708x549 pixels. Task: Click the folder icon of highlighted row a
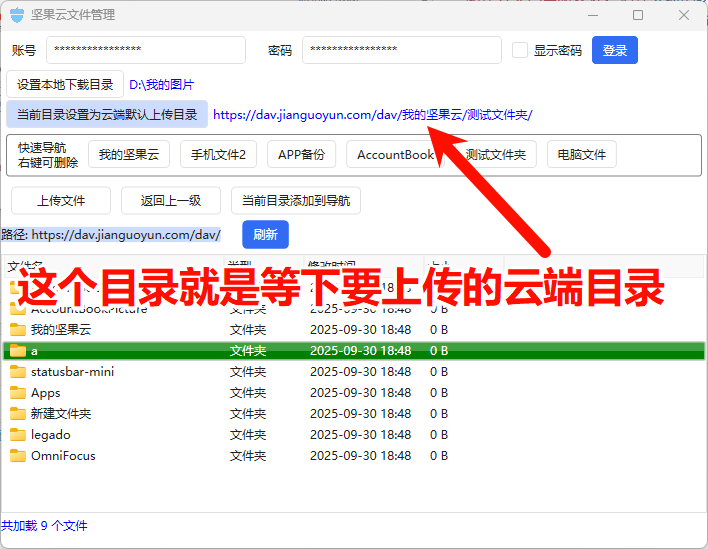(x=17, y=351)
